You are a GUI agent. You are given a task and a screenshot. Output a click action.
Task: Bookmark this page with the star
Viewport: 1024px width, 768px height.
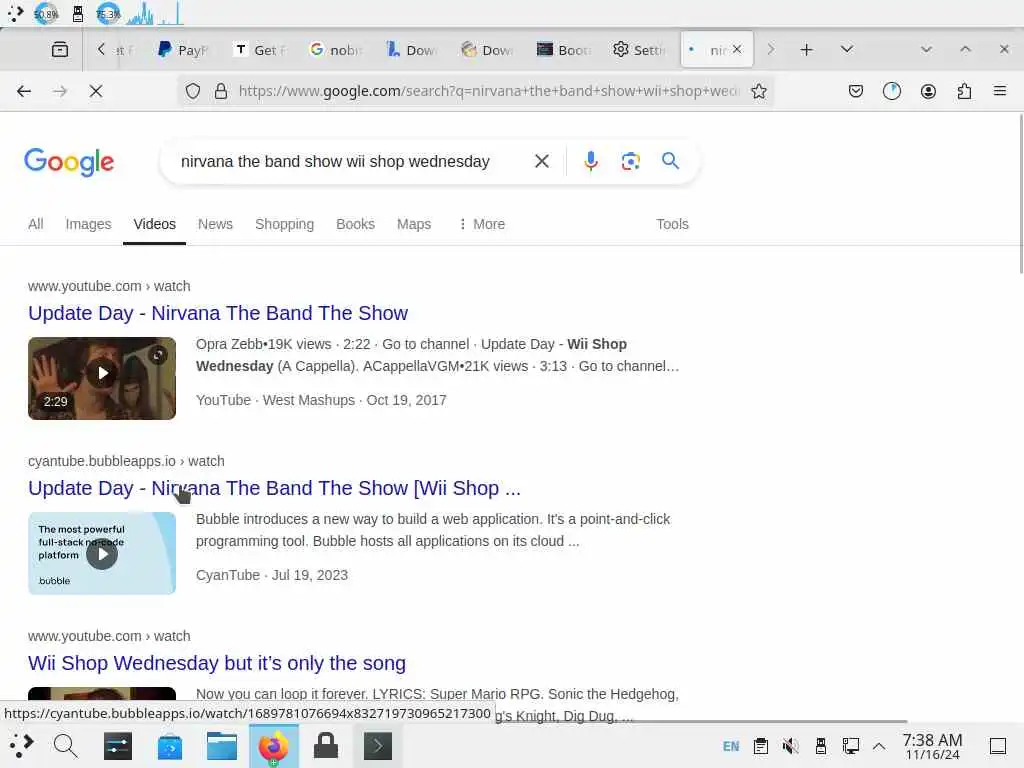pyautogui.click(x=758, y=91)
